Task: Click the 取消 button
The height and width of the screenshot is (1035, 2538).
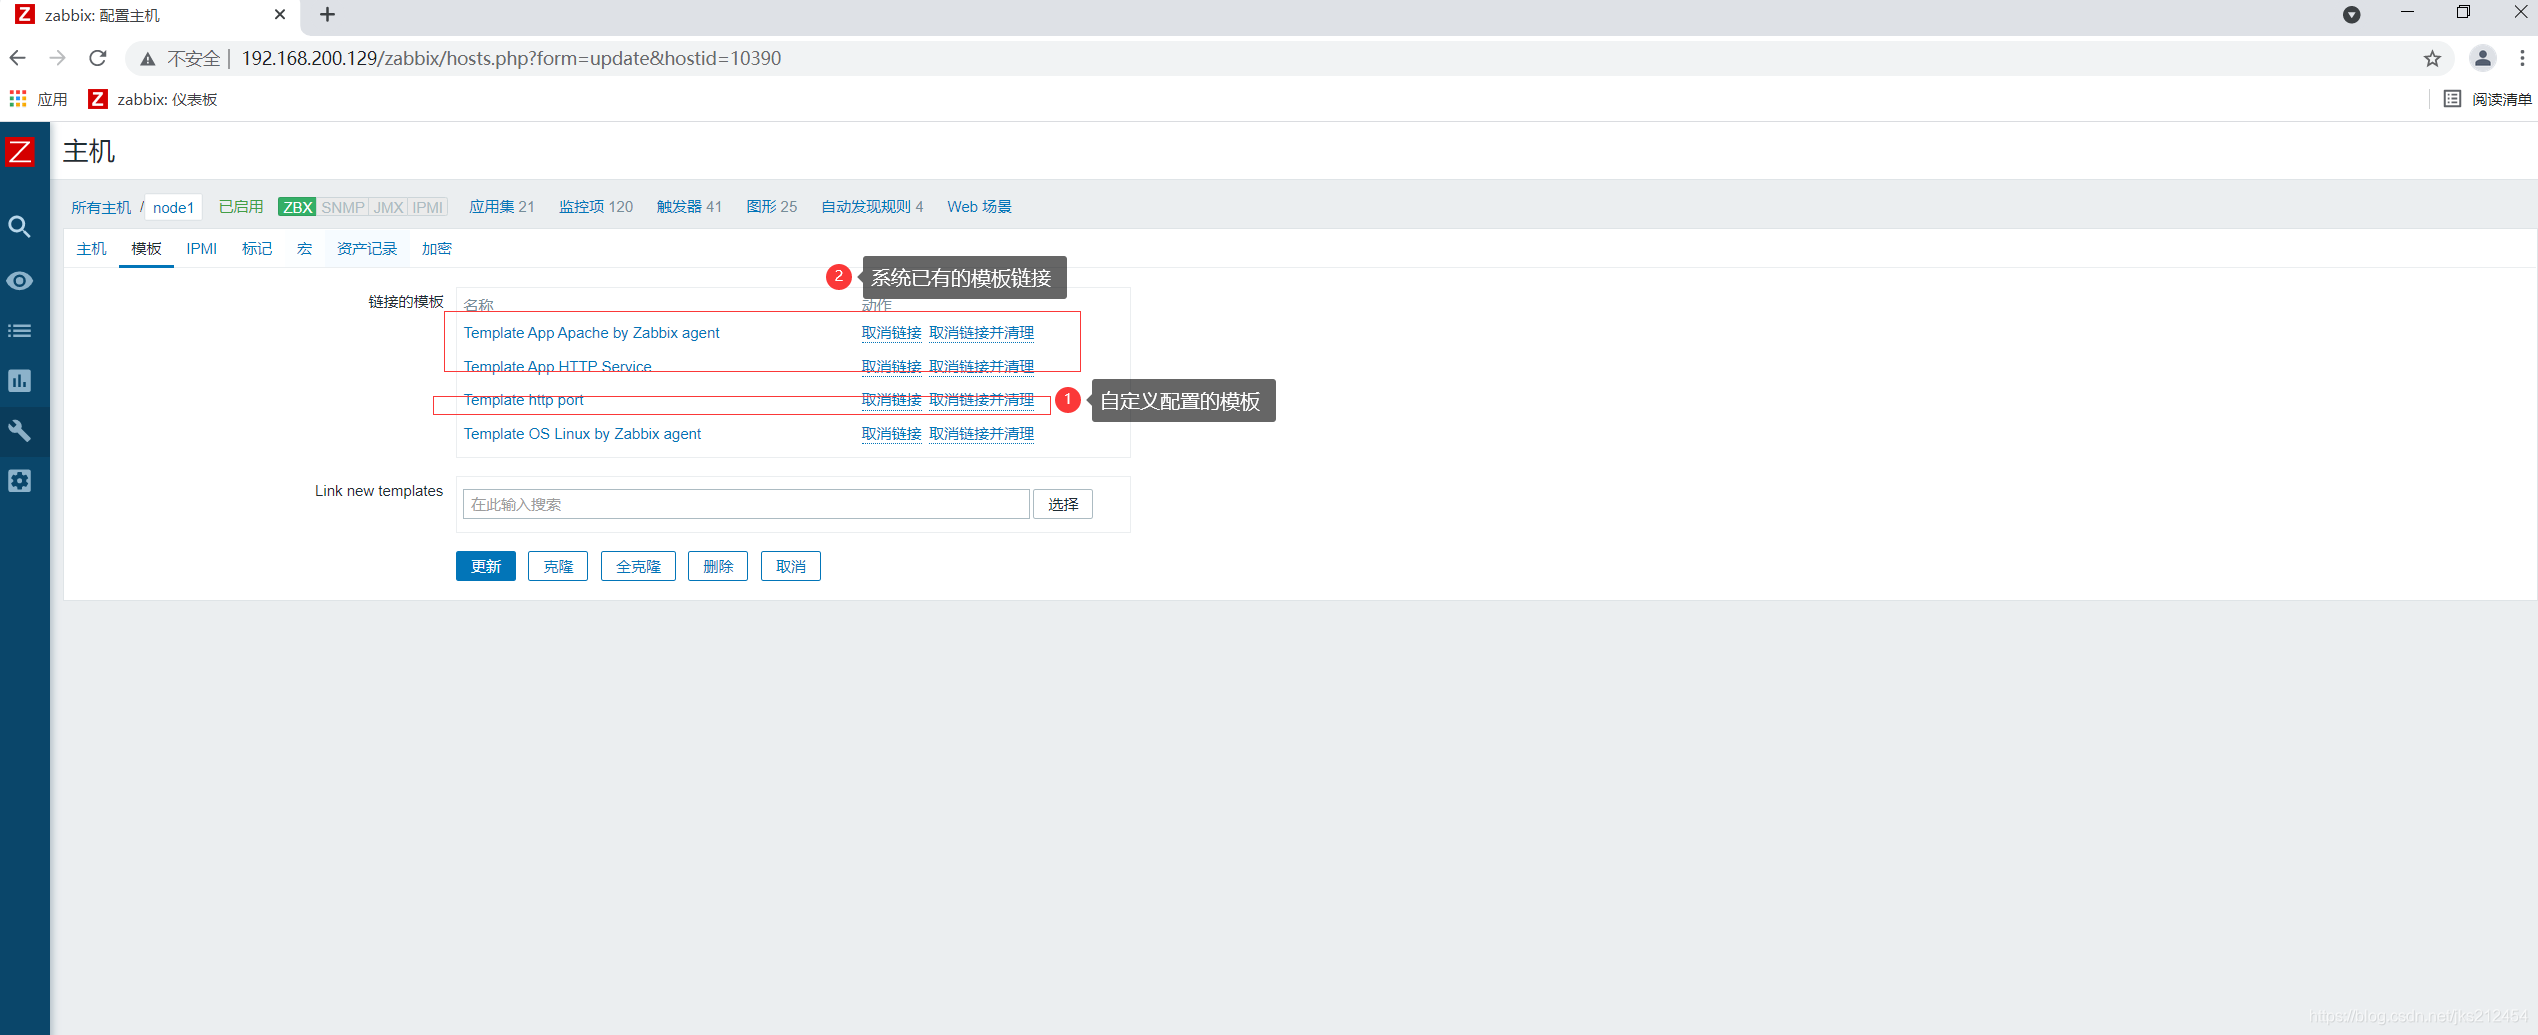Action: click(x=791, y=566)
